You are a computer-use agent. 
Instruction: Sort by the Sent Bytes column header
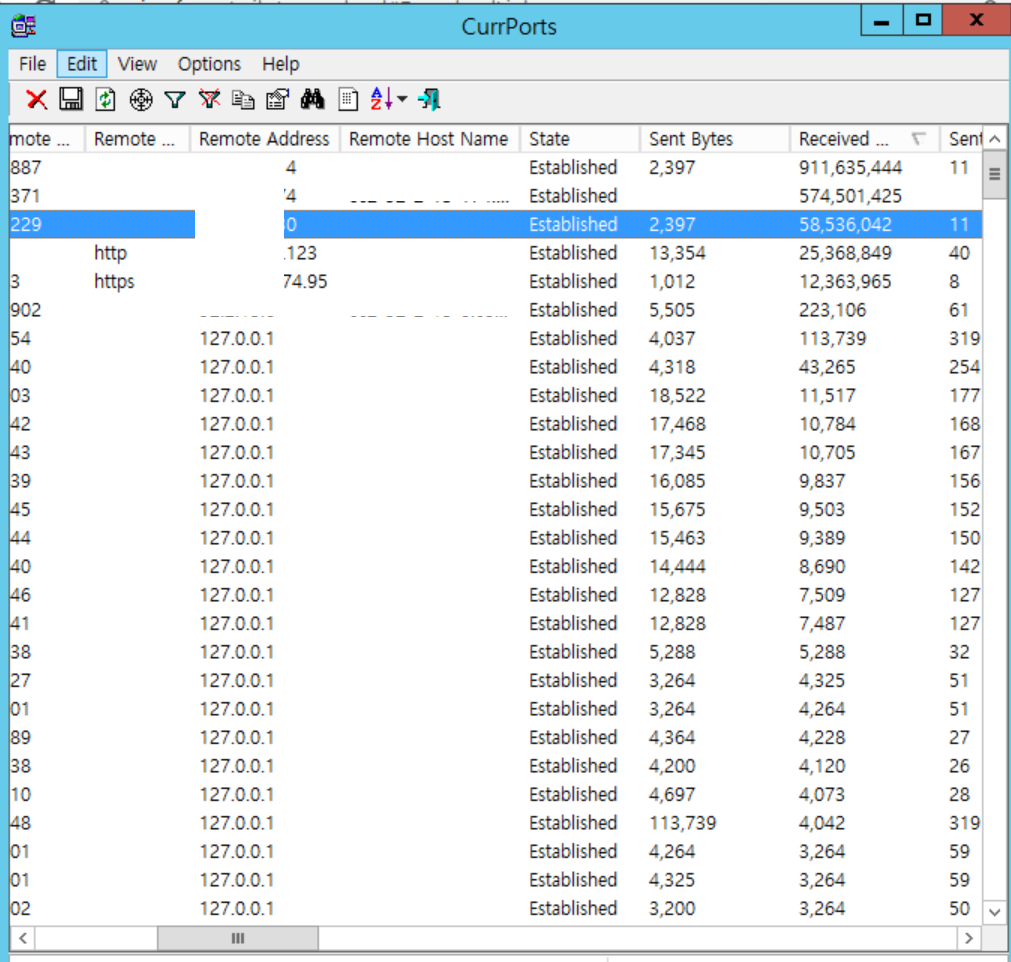[716, 139]
